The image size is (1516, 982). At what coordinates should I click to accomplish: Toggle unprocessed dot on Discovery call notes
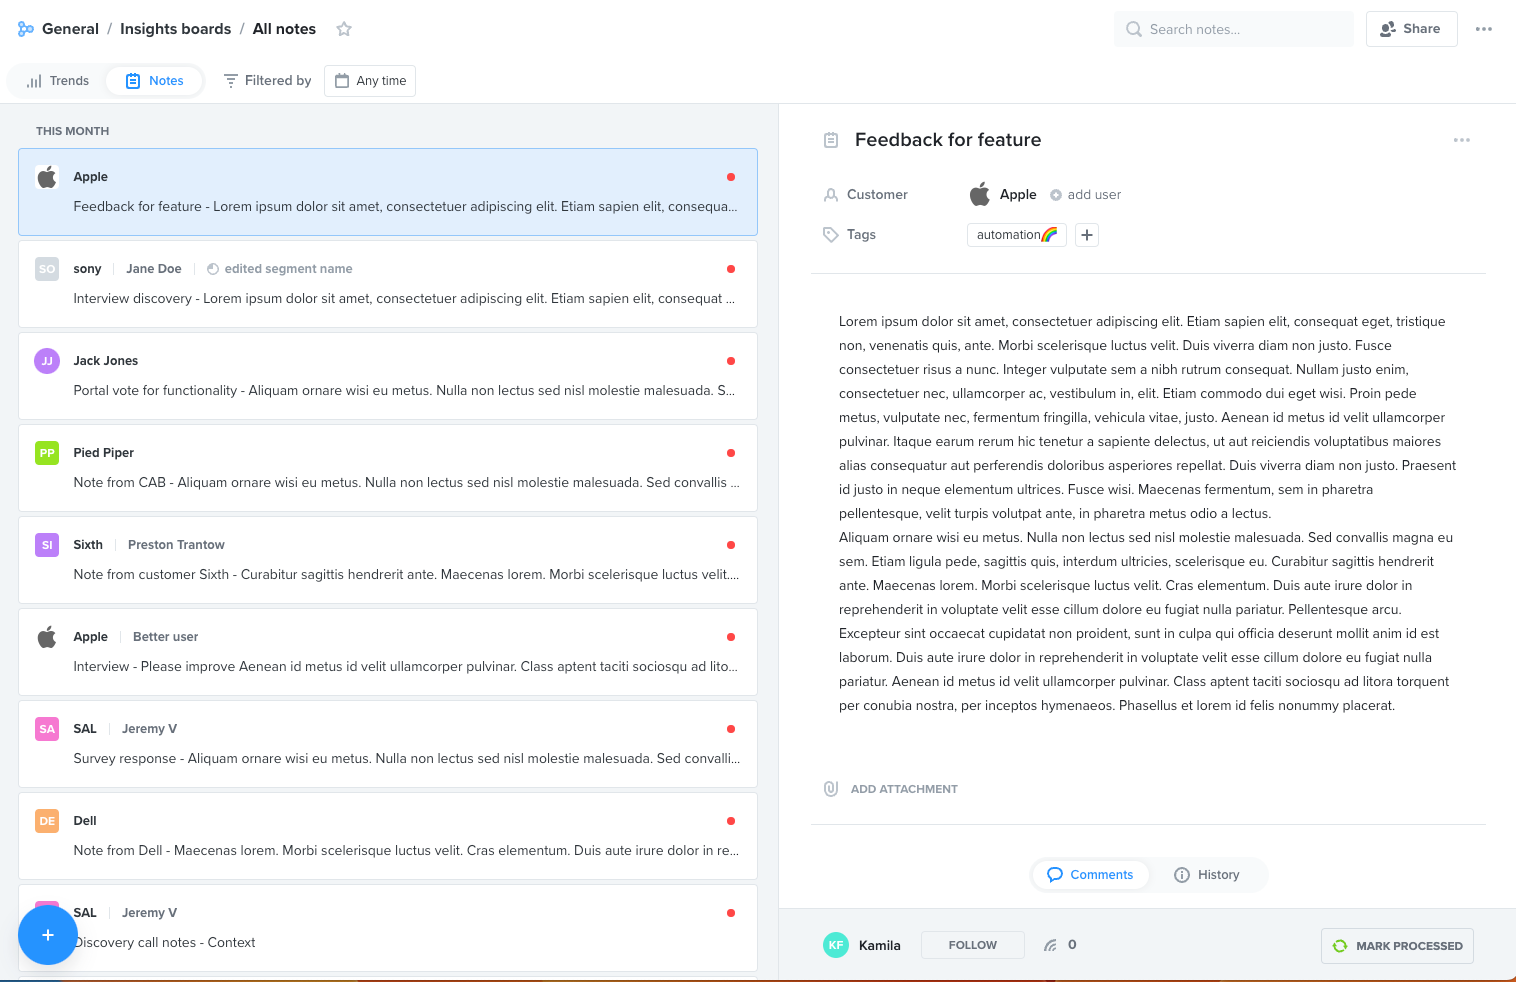(x=731, y=913)
